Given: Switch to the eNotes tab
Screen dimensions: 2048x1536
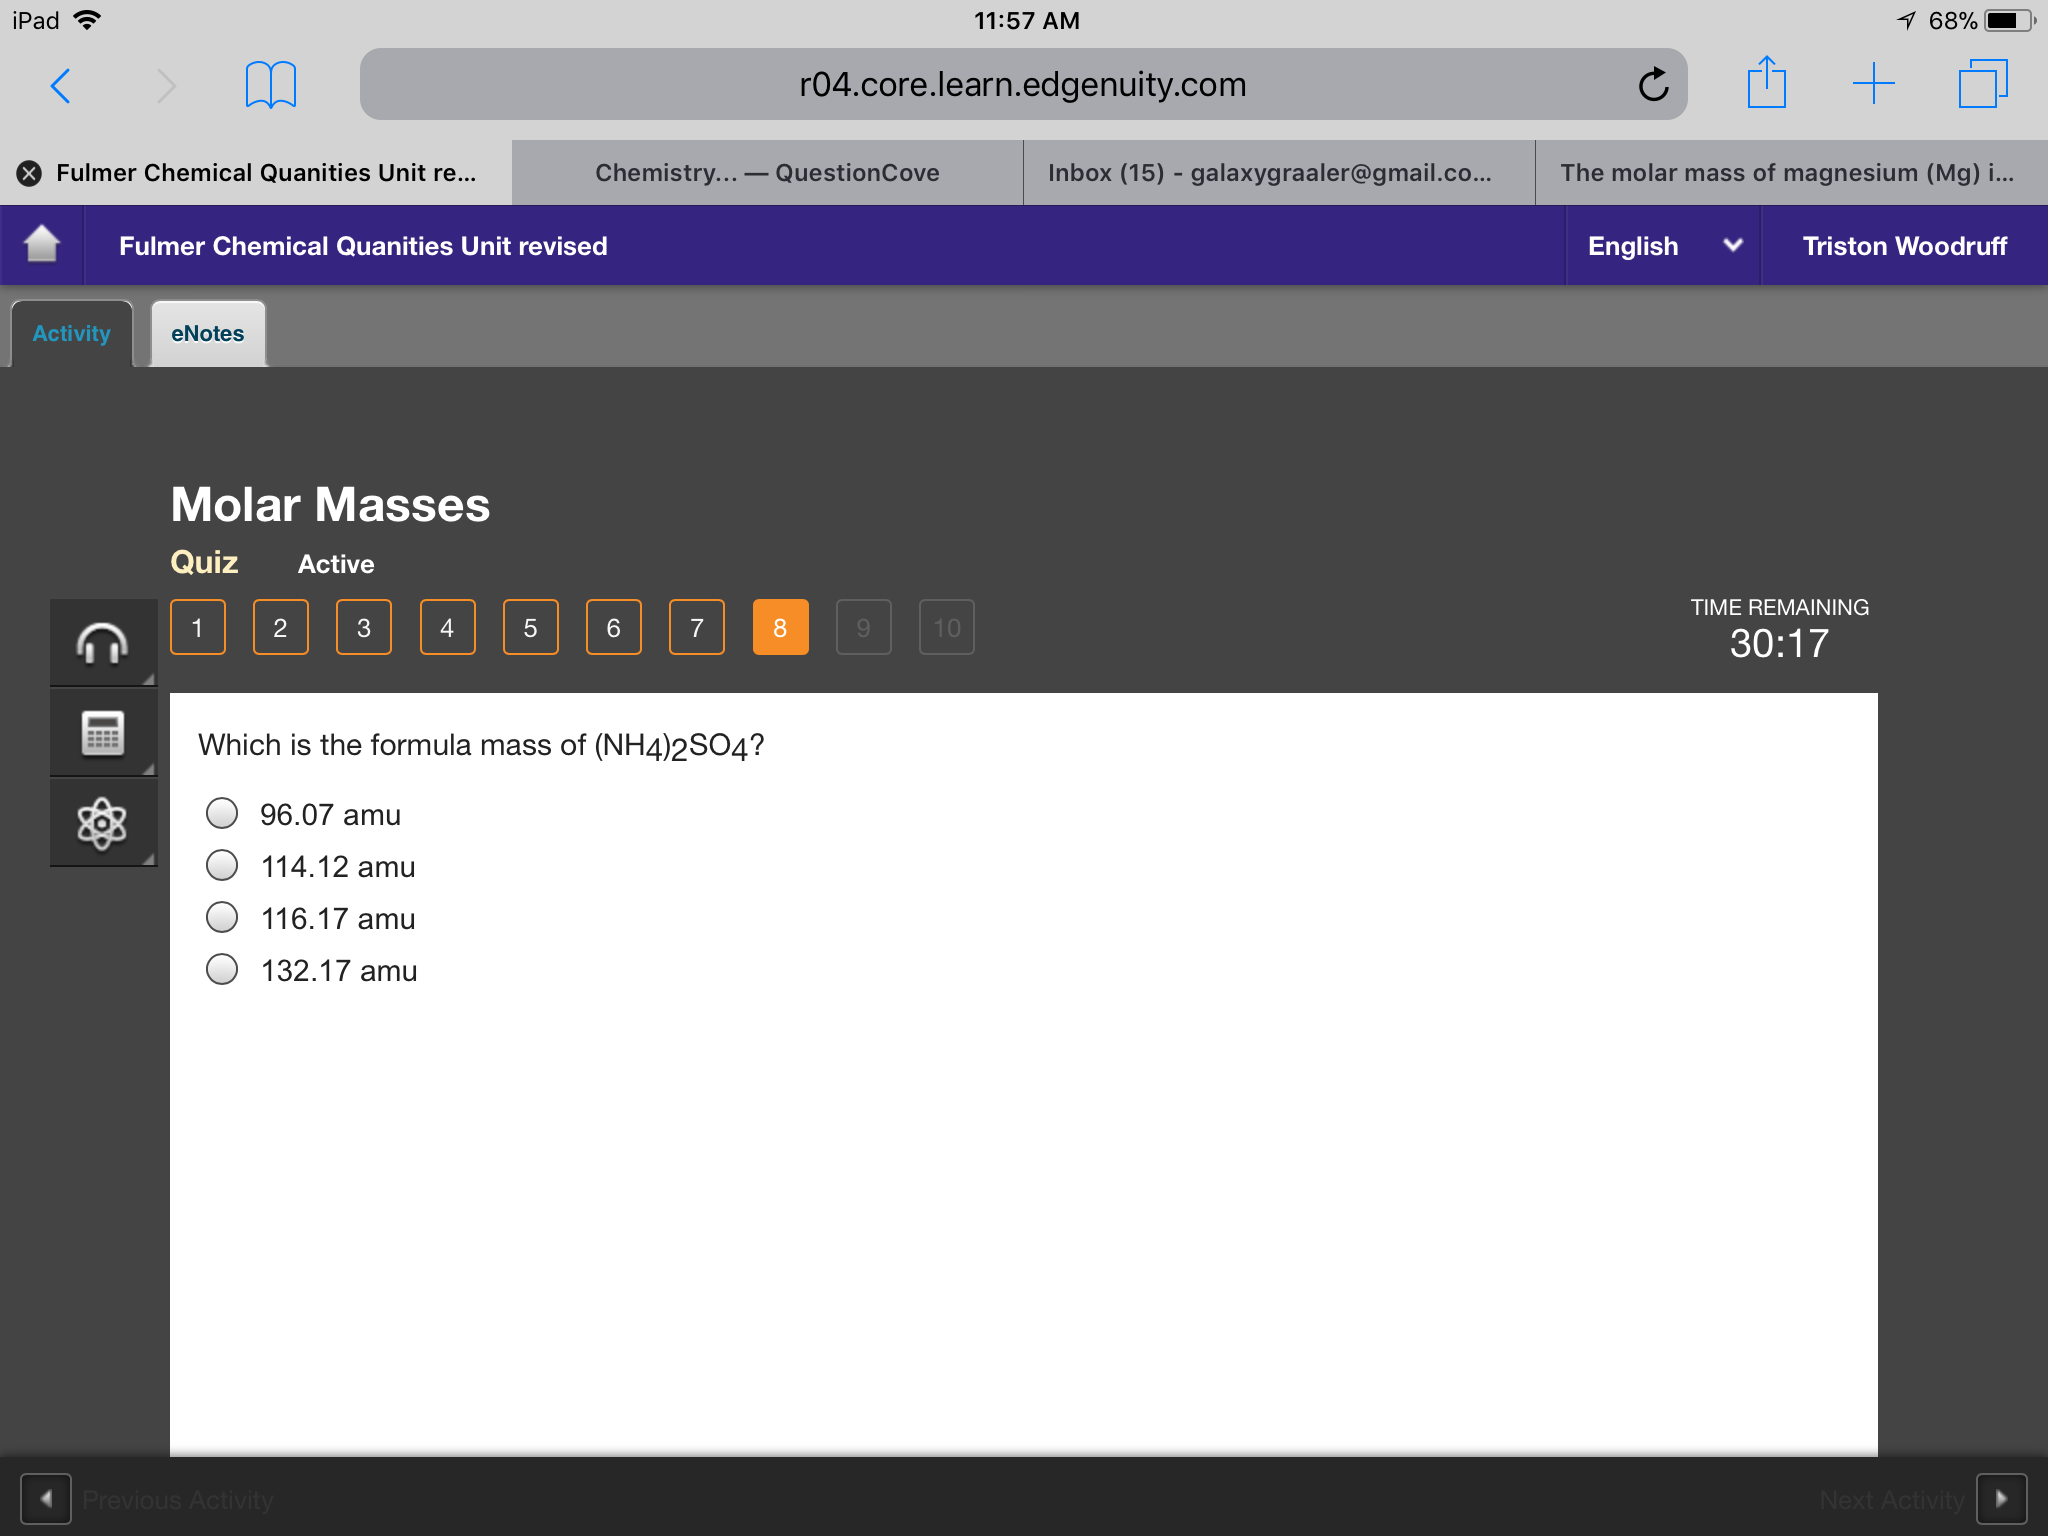Looking at the screenshot, I should 208,334.
